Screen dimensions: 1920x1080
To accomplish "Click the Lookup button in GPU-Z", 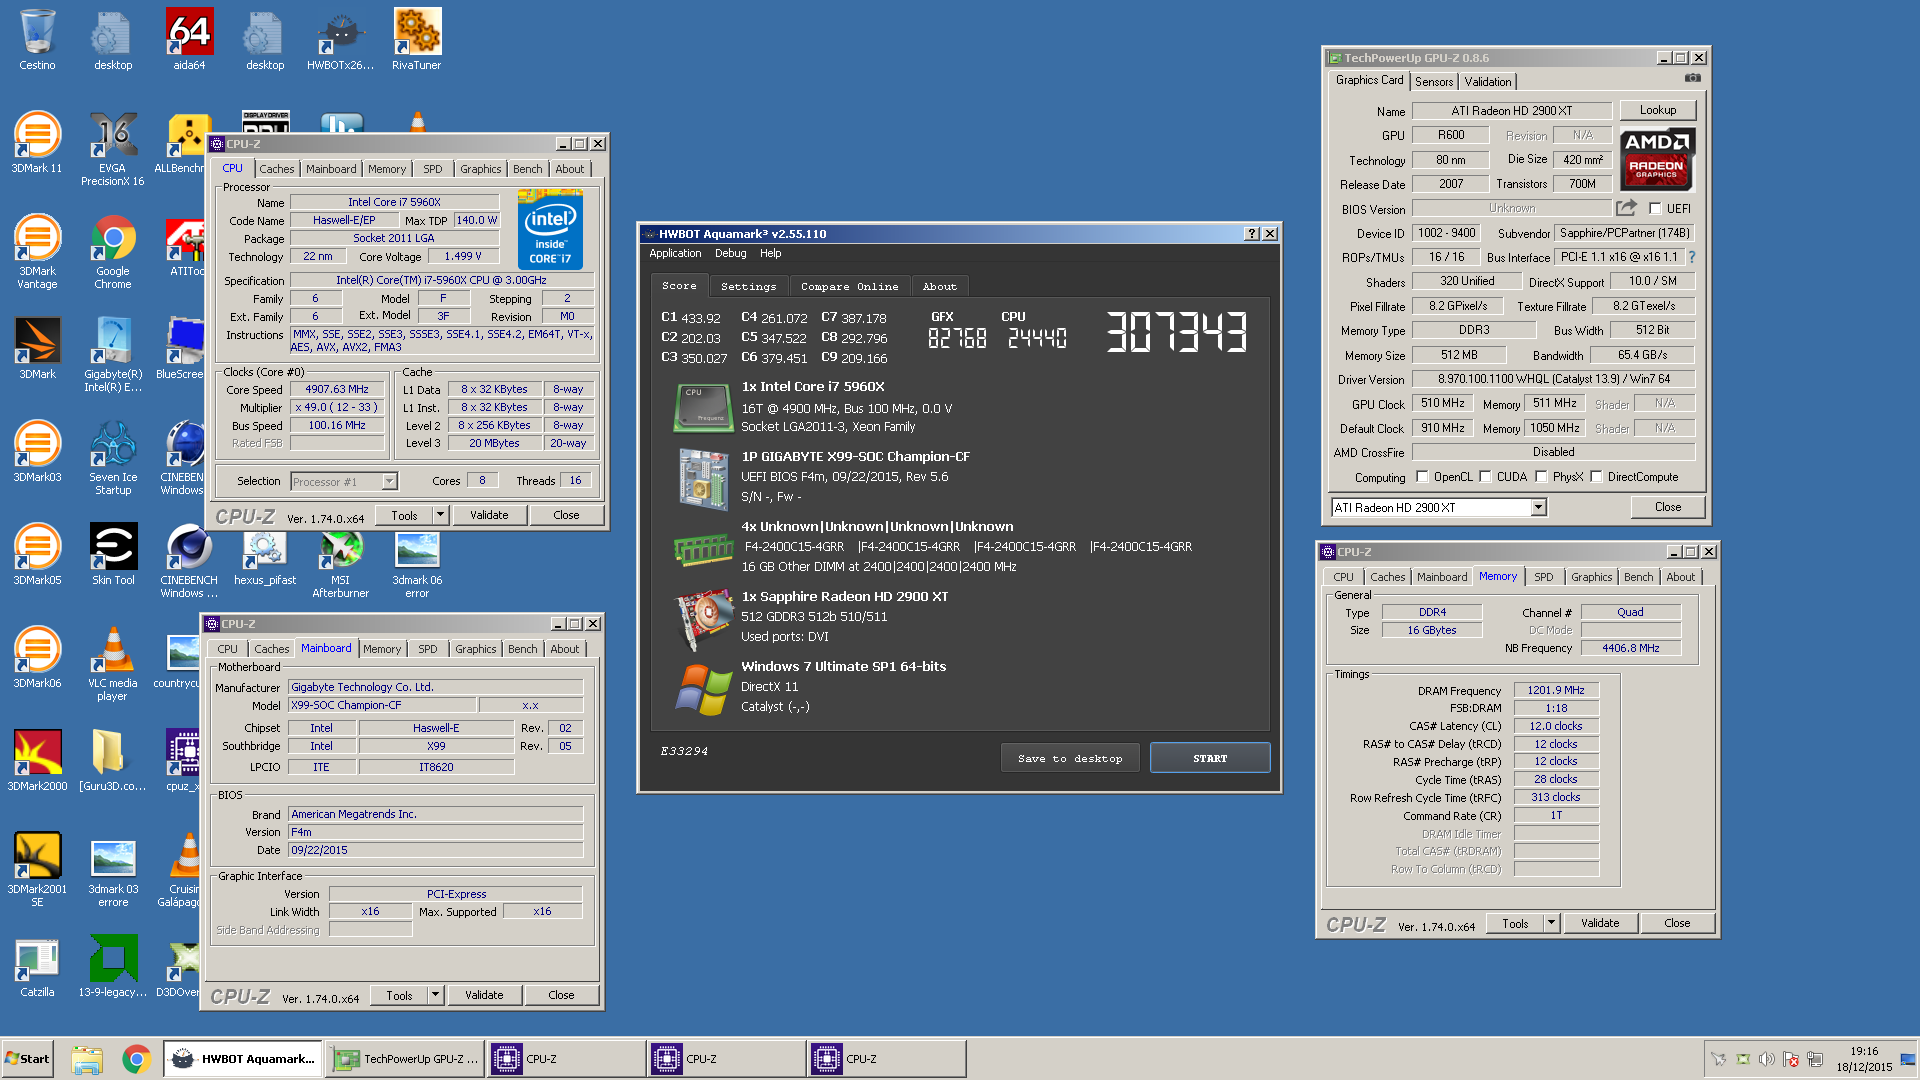I will point(1658,110).
